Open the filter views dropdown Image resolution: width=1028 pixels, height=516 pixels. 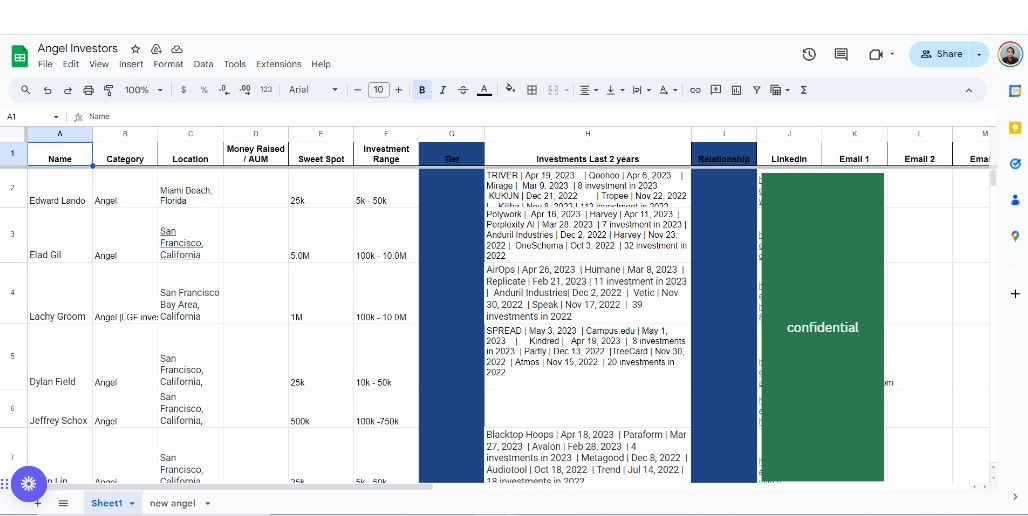(x=780, y=90)
